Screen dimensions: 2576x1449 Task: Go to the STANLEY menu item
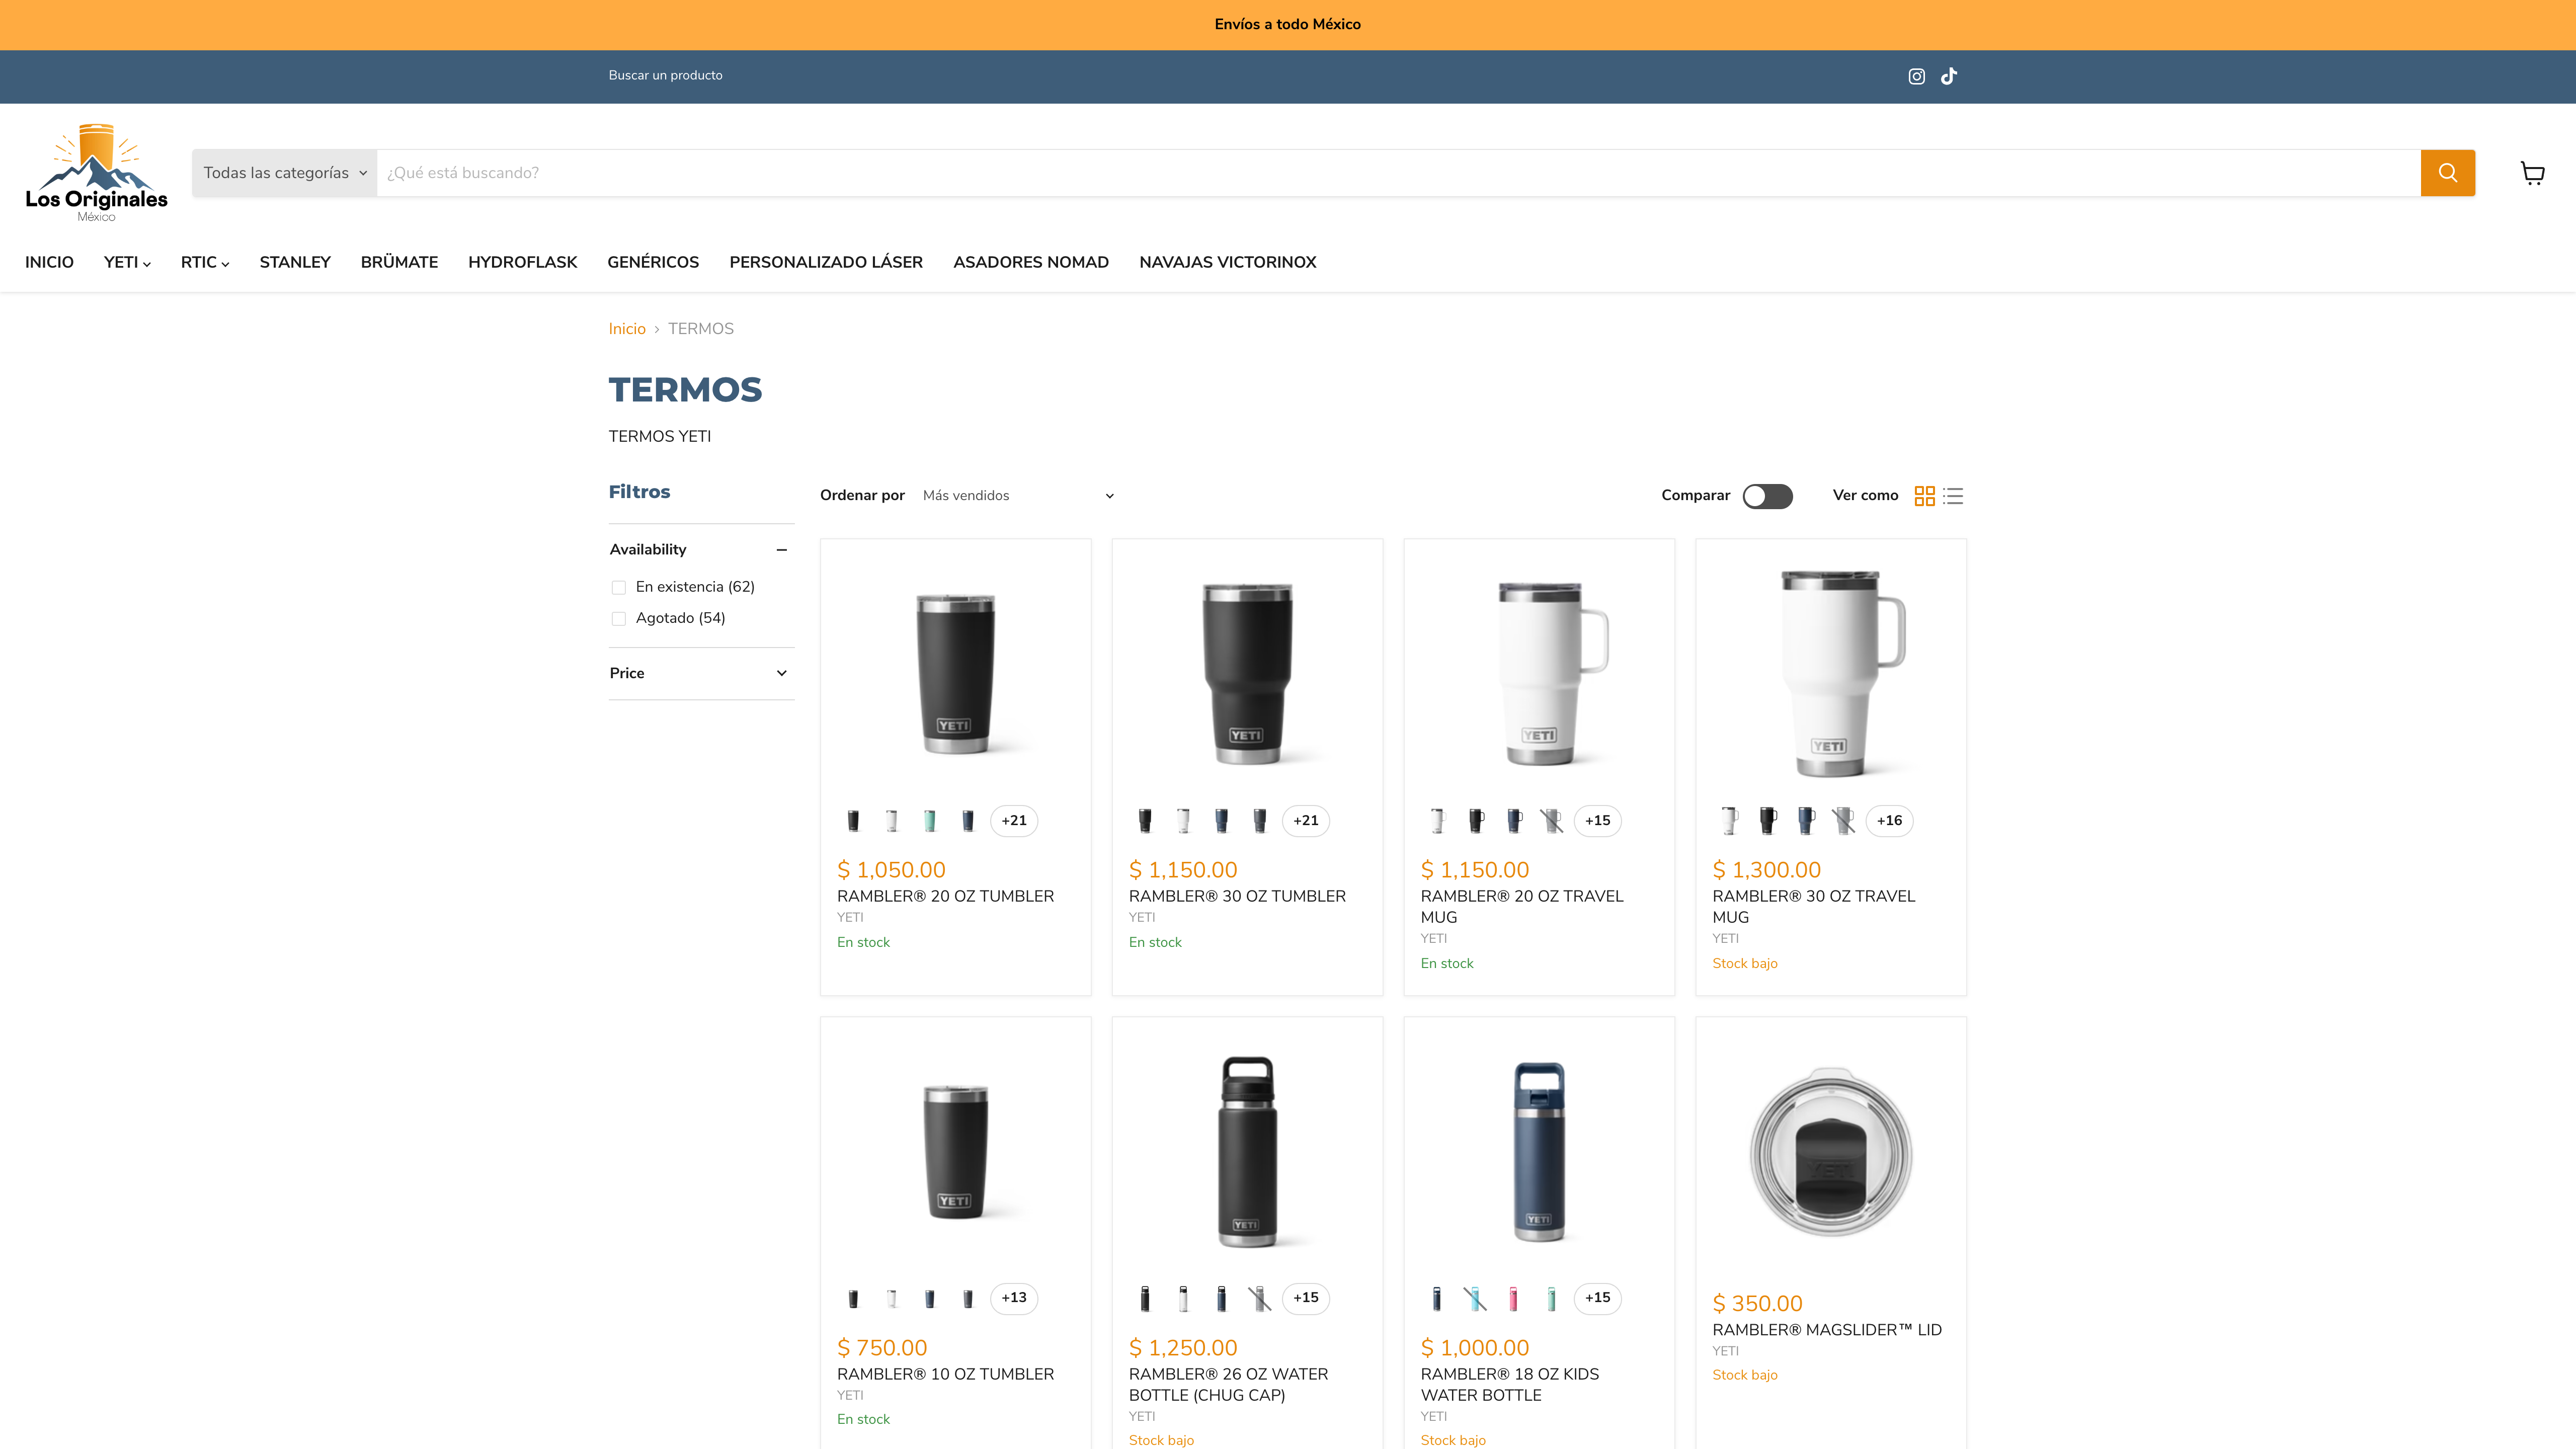[295, 262]
